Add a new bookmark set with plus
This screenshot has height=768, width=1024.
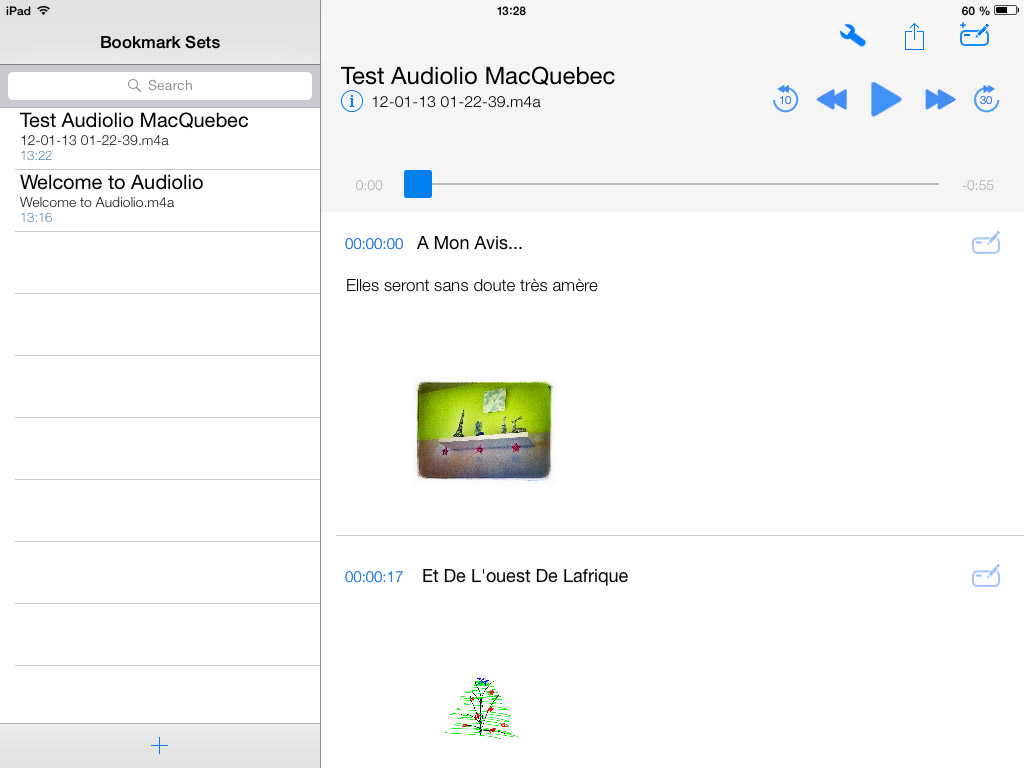point(159,745)
